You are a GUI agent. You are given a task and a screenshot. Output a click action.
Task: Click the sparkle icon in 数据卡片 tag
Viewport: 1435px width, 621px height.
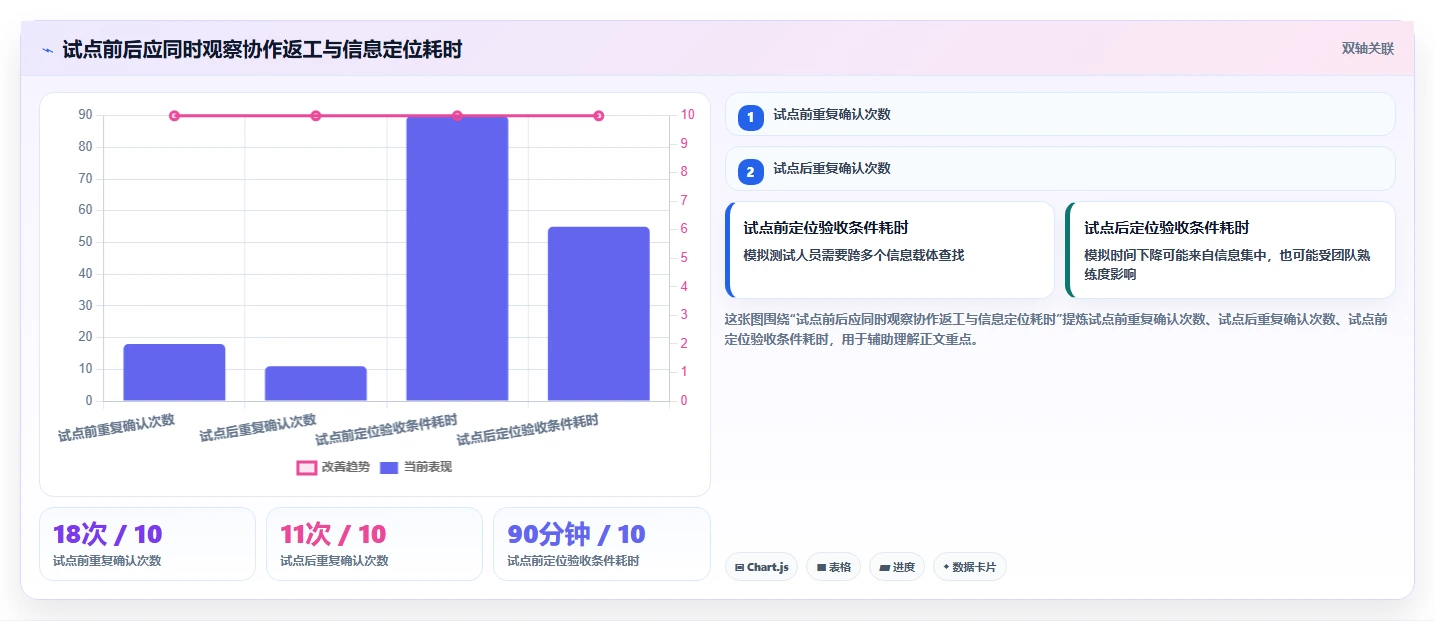click(946, 567)
